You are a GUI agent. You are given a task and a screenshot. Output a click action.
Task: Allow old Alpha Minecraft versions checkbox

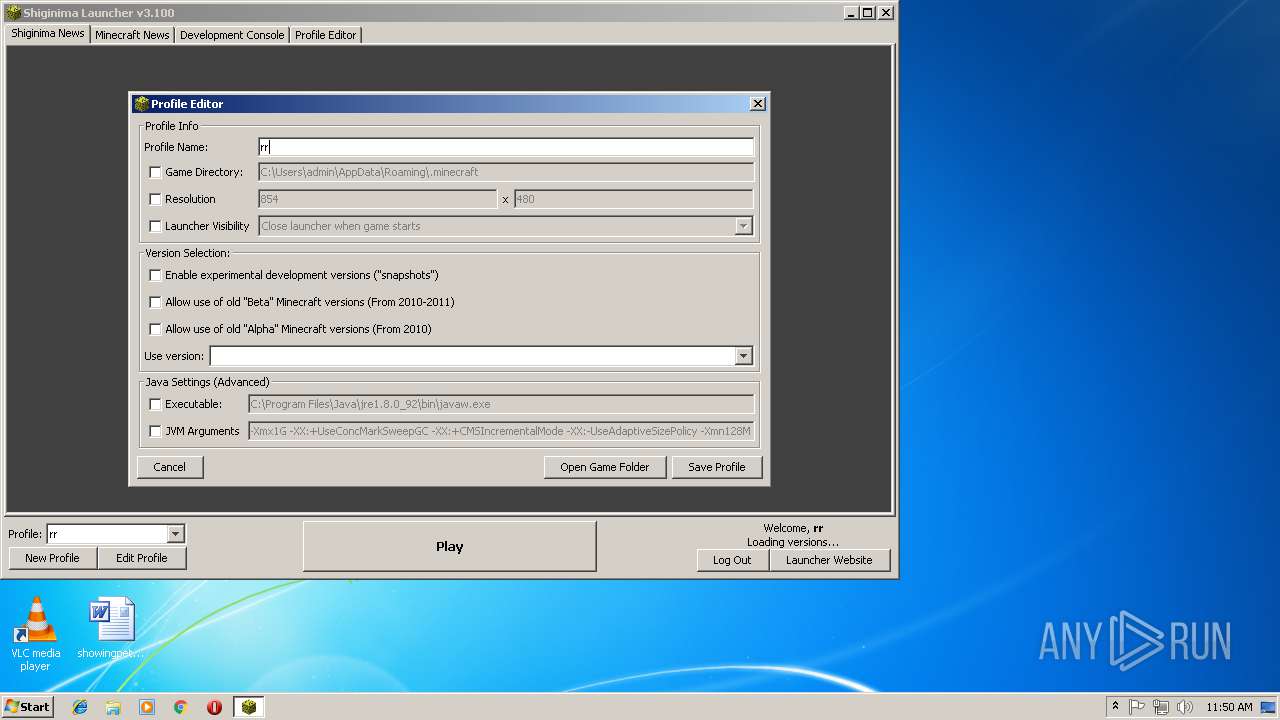coord(155,329)
